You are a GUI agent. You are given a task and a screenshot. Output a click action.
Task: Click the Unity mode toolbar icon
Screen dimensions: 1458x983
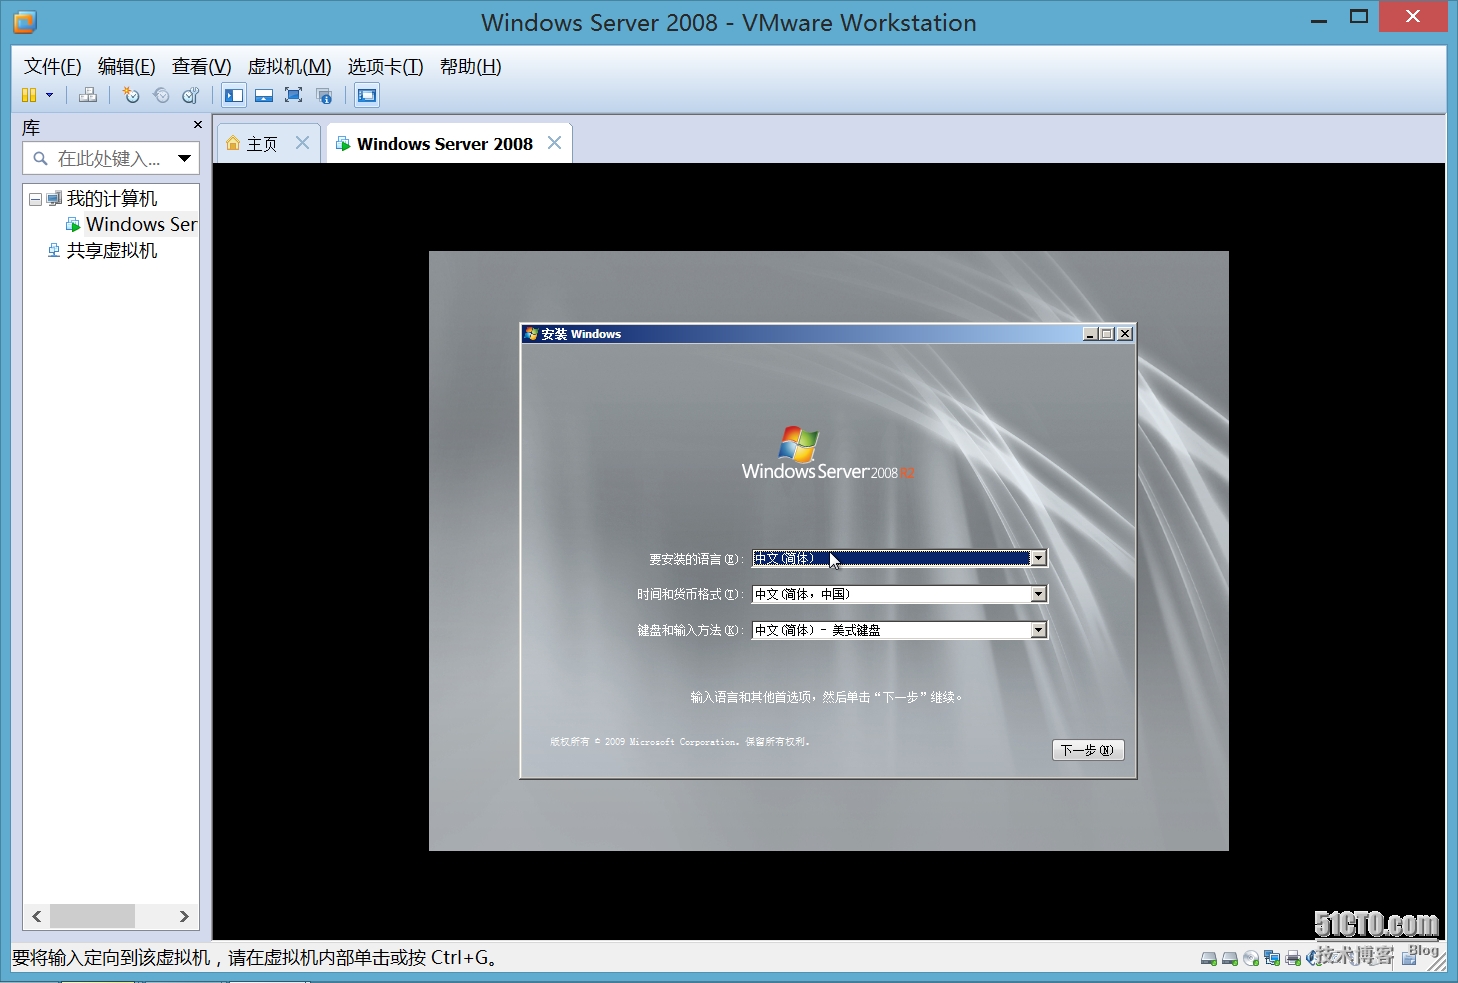[x=323, y=95]
